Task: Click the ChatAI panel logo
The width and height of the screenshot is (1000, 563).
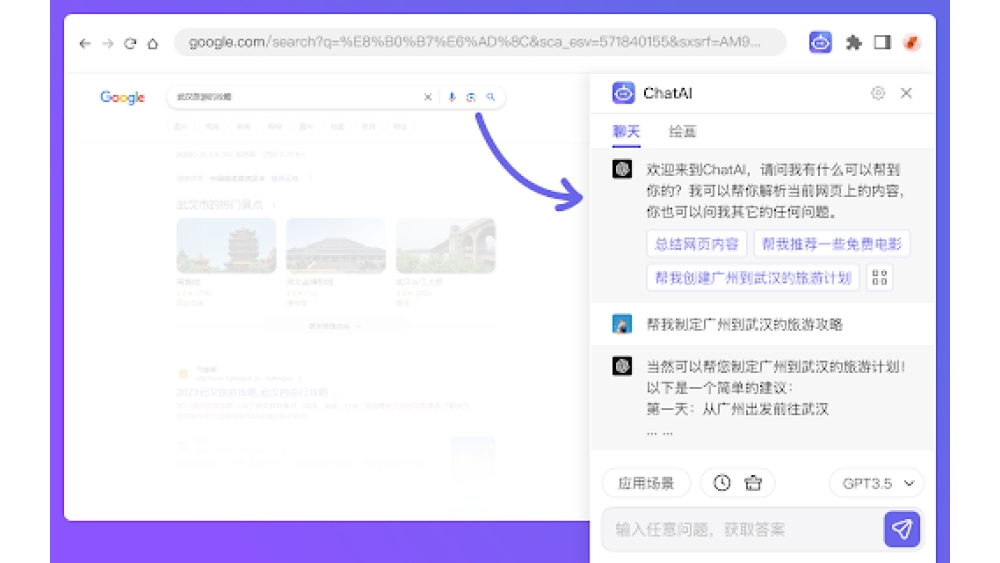Action: (623, 93)
